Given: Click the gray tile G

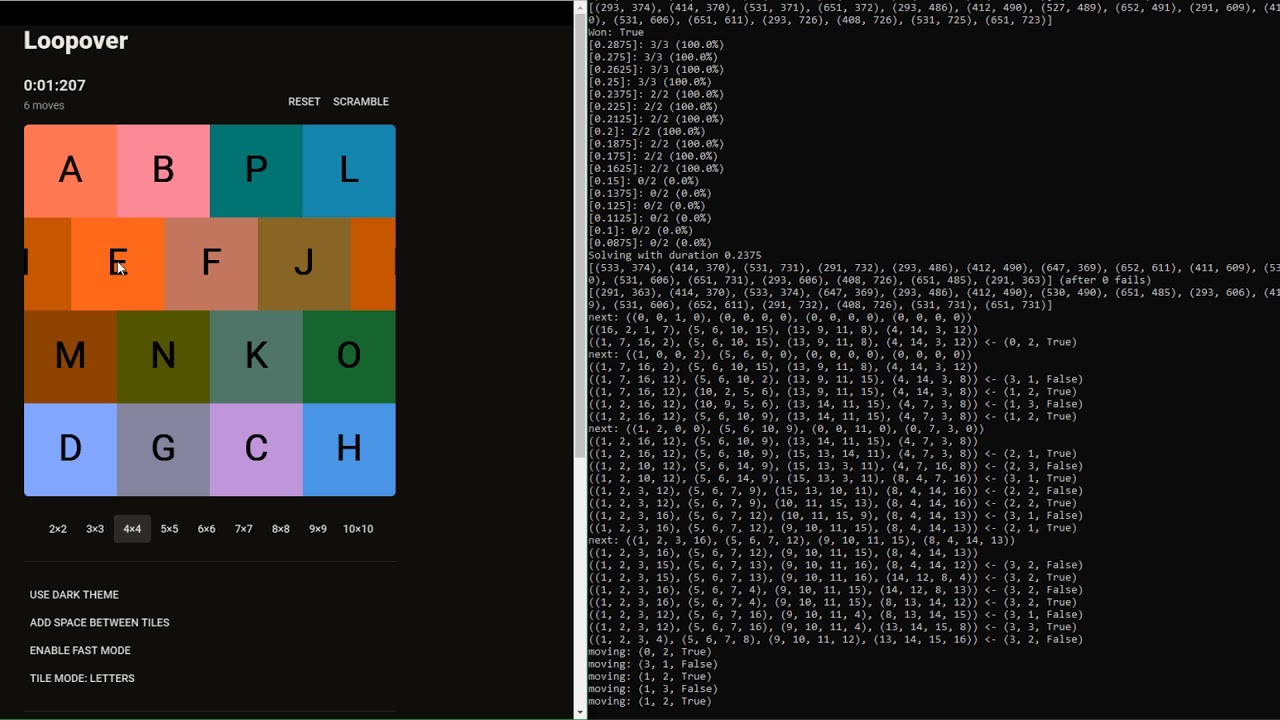Looking at the screenshot, I should pos(163,450).
